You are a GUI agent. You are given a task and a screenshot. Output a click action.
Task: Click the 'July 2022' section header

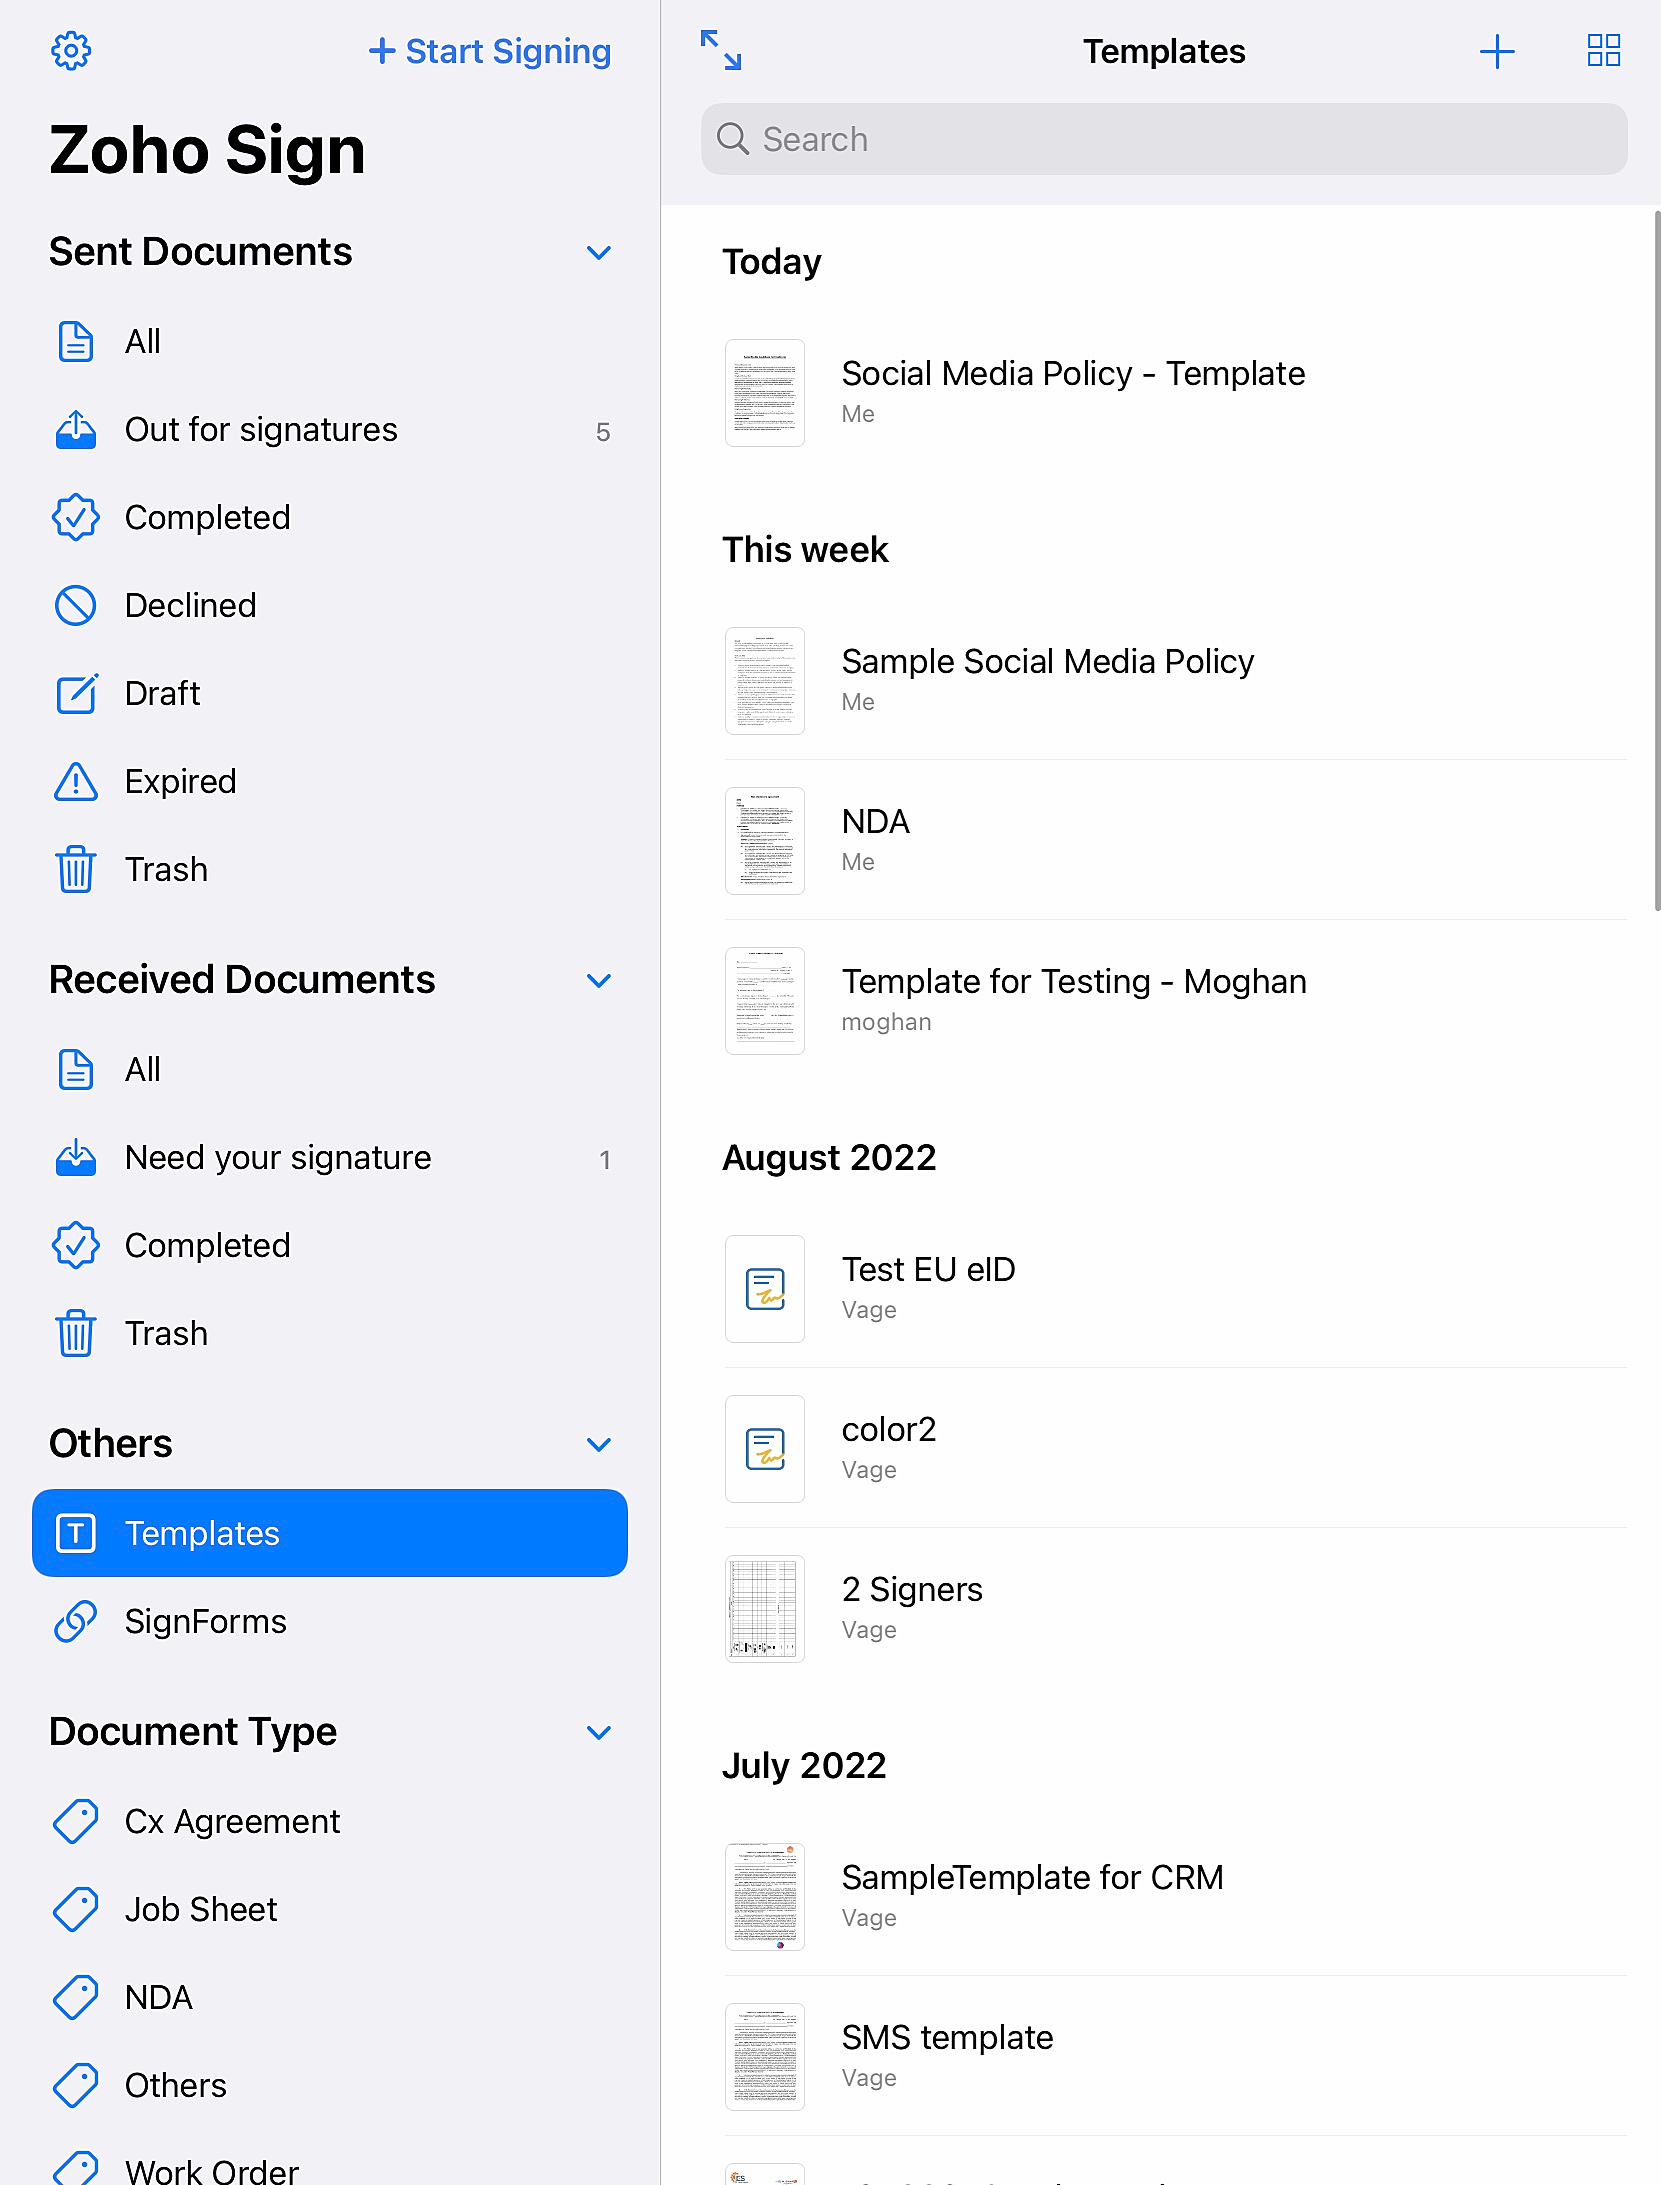(x=804, y=1766)
